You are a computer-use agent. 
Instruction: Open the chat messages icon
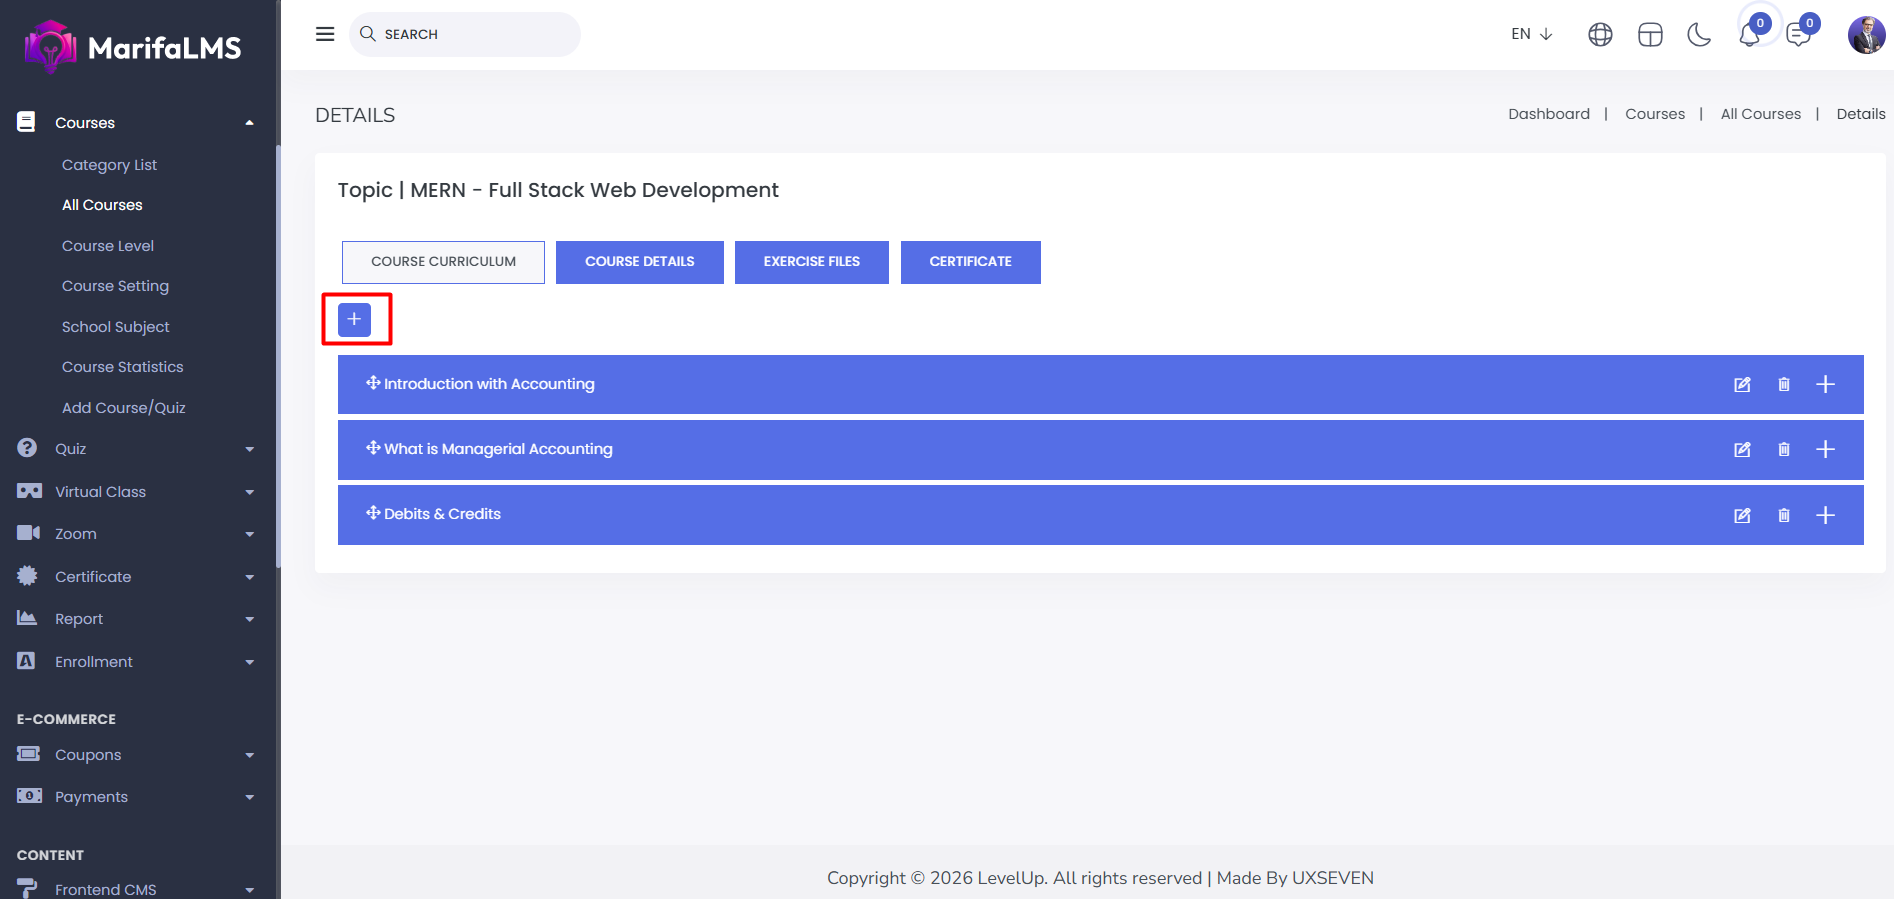click(x=1798, y=36)
